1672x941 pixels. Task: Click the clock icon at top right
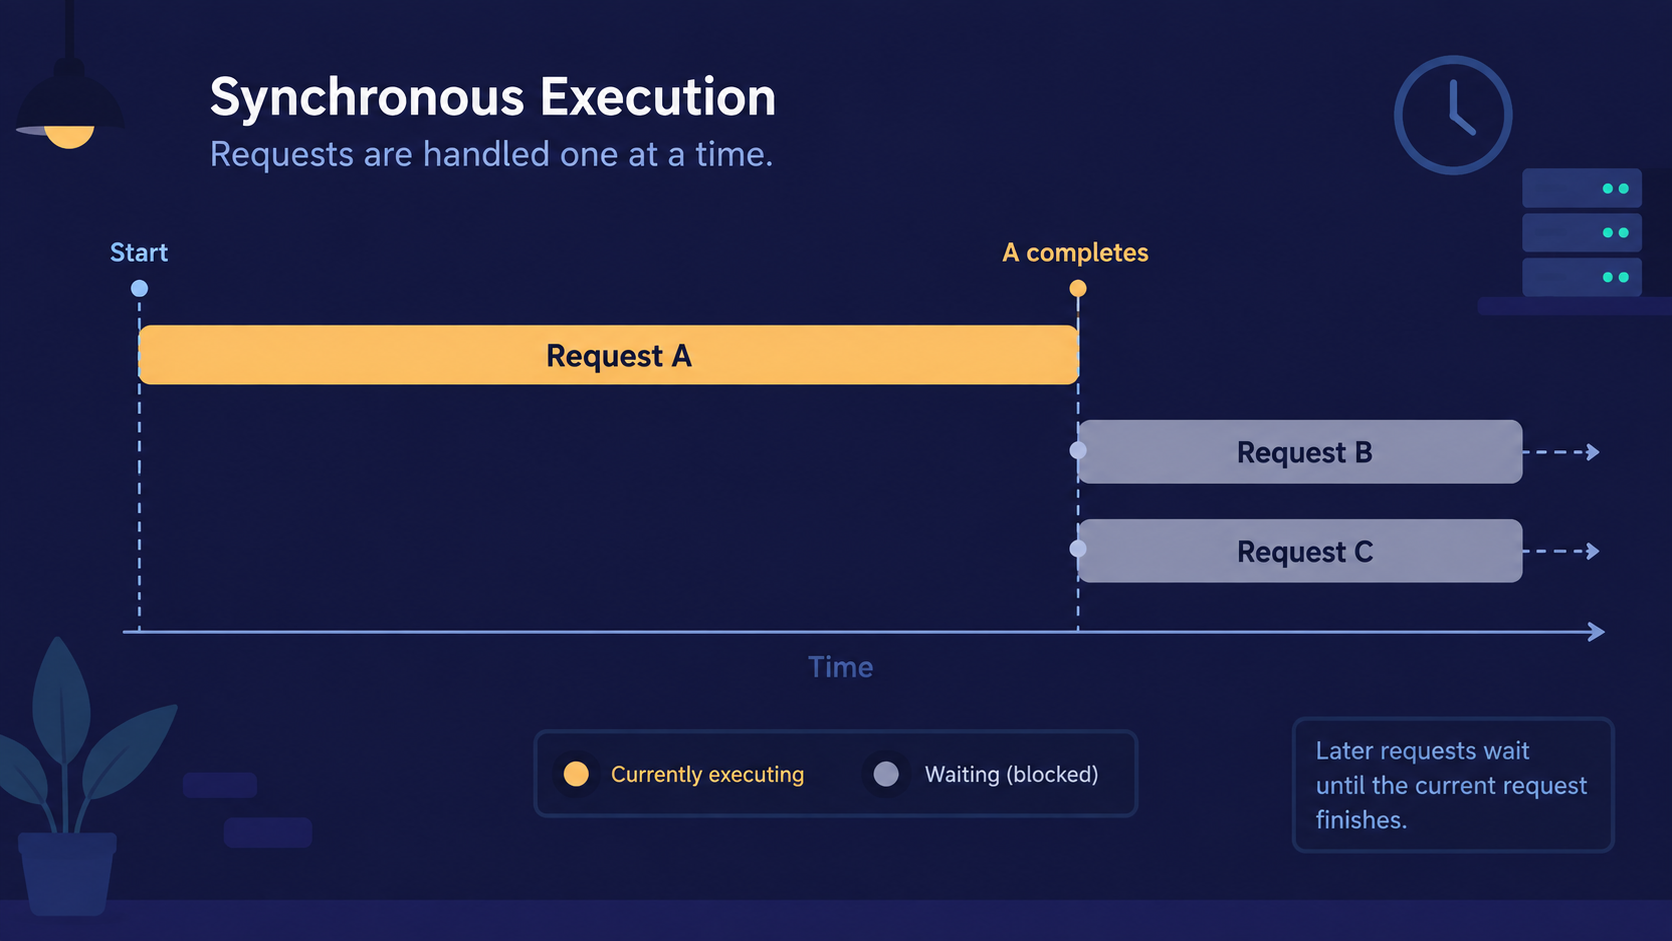pos(1452,115)
